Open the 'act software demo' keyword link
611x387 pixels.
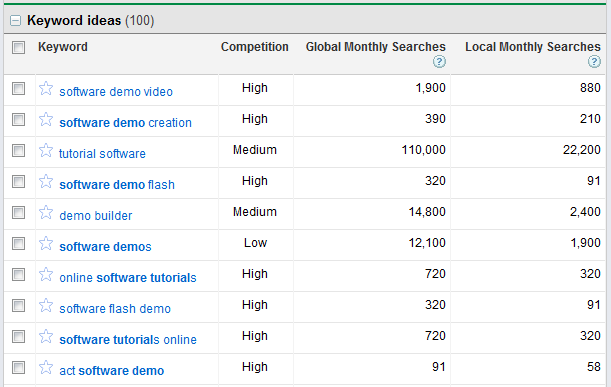point(111,371)
